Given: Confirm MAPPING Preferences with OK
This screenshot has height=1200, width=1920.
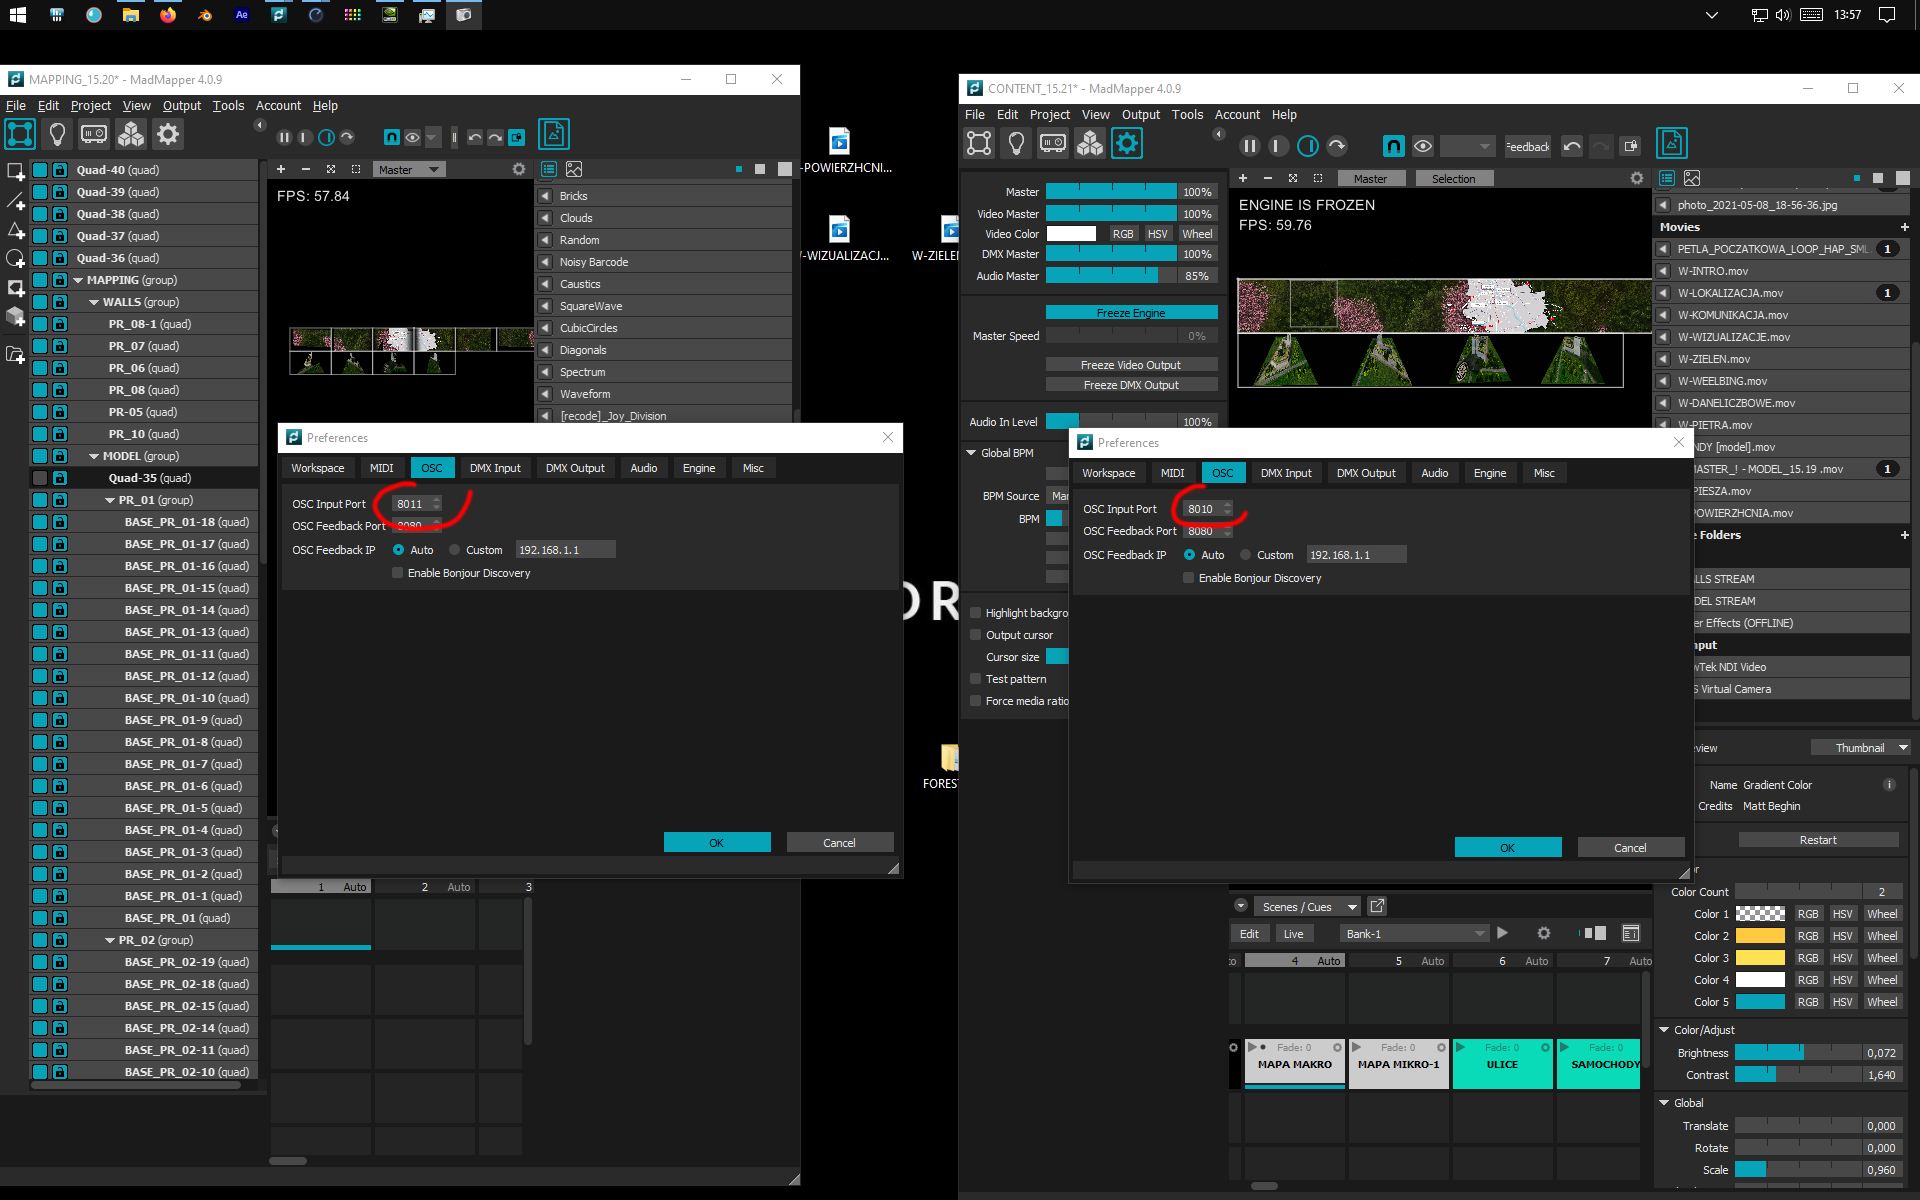Looking at the screenshot, I should click(717, 842).
